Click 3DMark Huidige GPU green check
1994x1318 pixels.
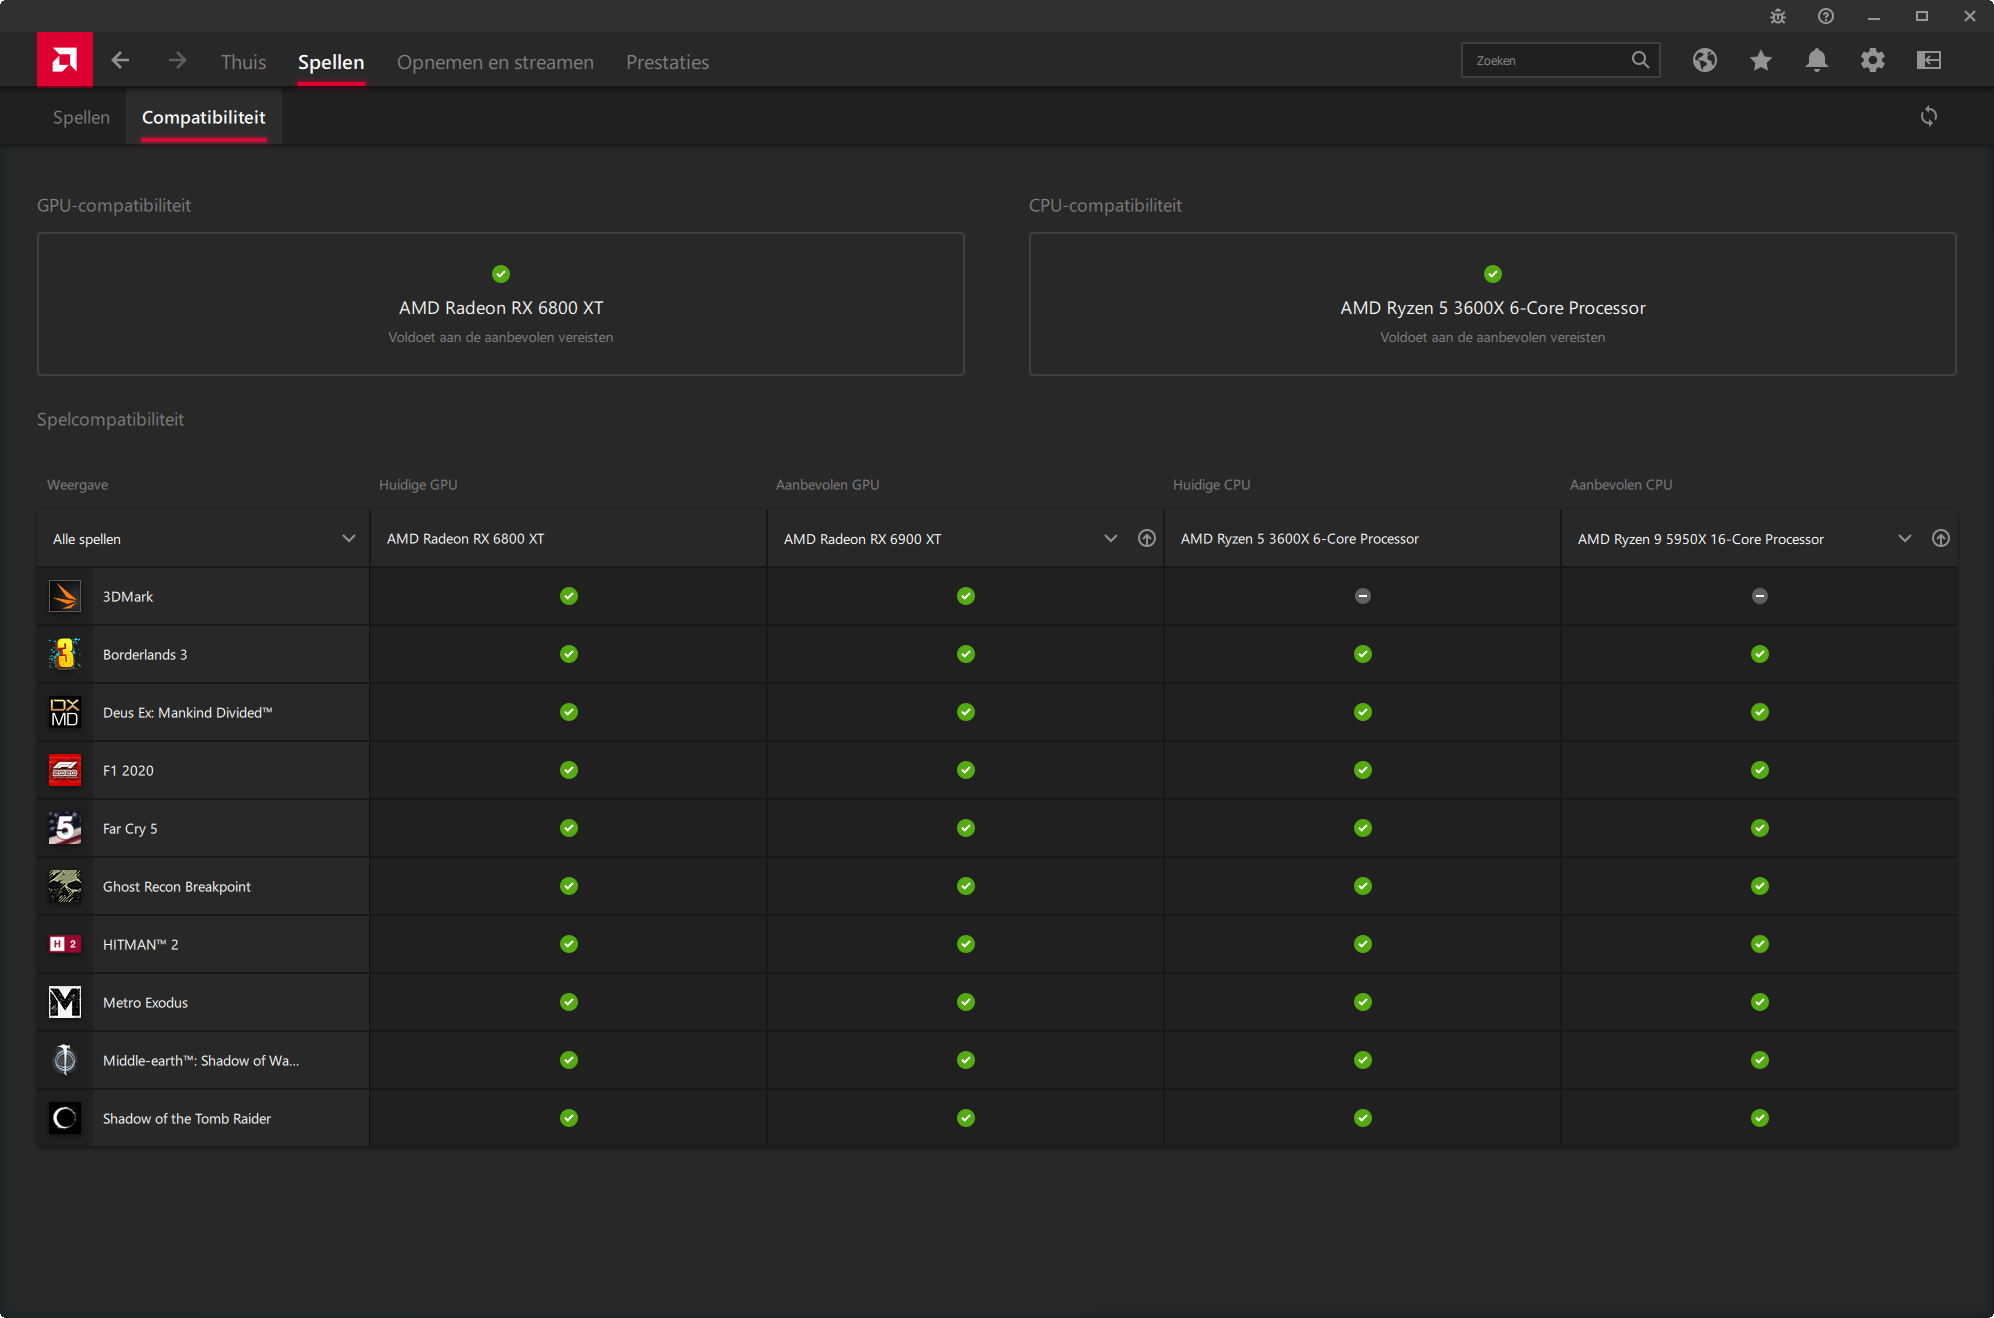coord(569,596)
